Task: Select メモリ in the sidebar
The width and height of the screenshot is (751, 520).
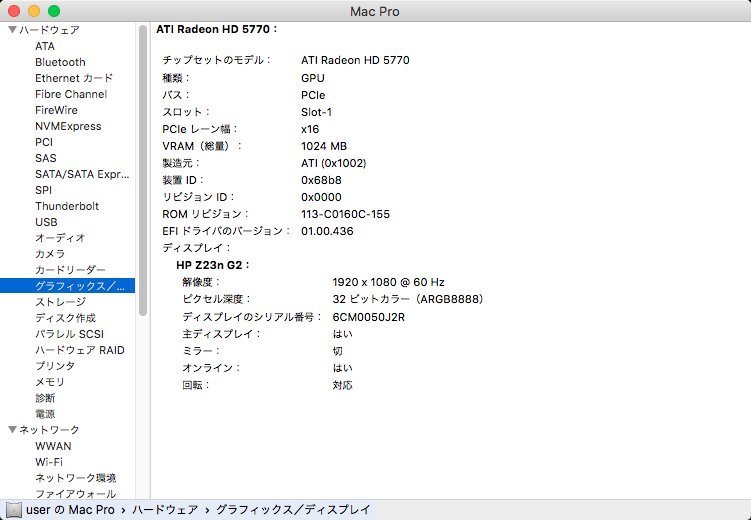Action: [x=50, y=382]
